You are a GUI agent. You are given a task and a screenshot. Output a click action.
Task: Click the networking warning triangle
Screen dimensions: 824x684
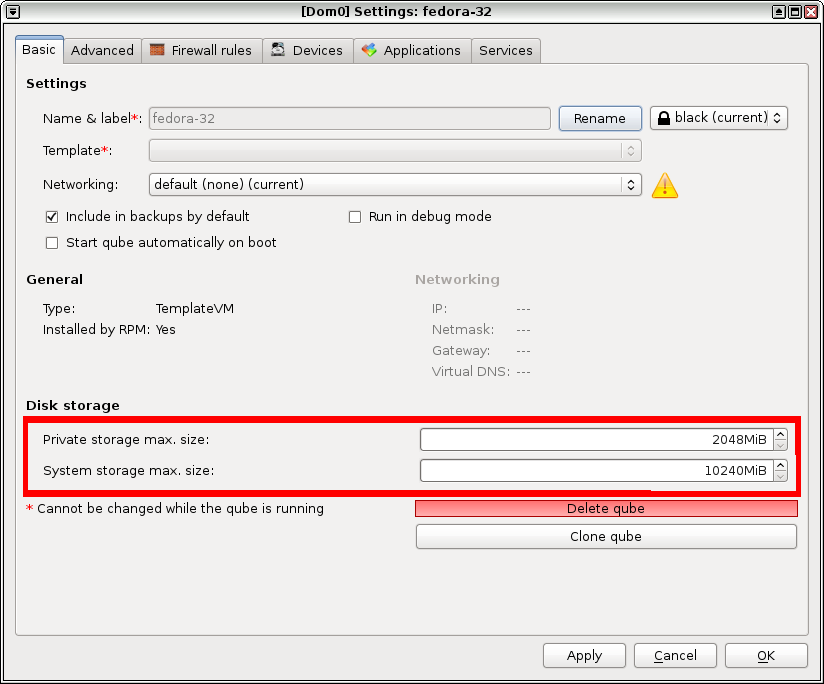pos(664,185)
